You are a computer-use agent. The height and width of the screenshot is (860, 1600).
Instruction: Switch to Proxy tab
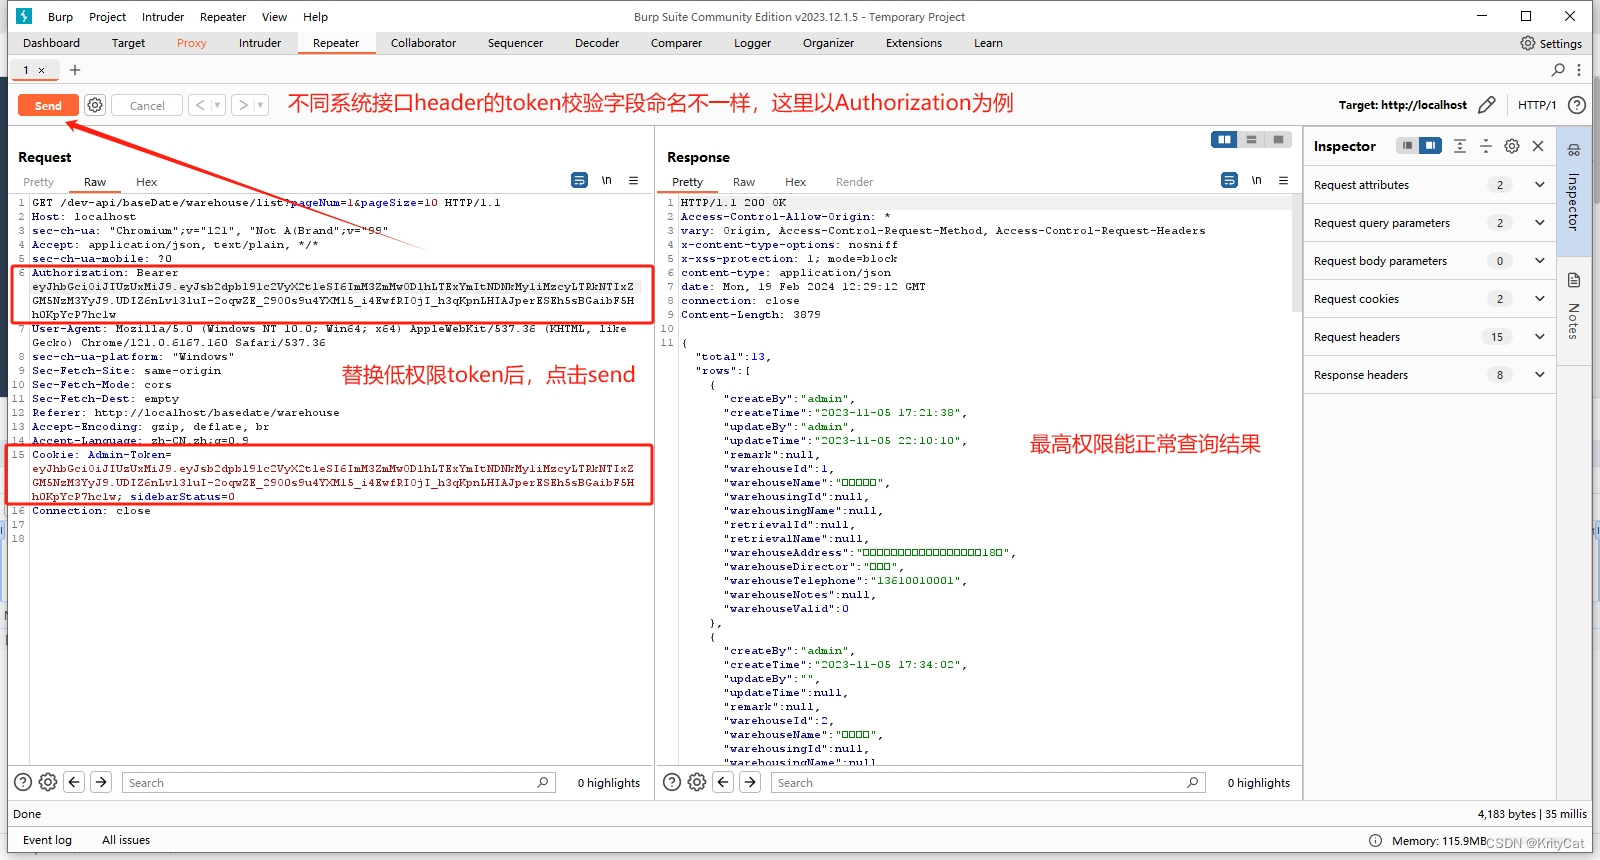191,43
